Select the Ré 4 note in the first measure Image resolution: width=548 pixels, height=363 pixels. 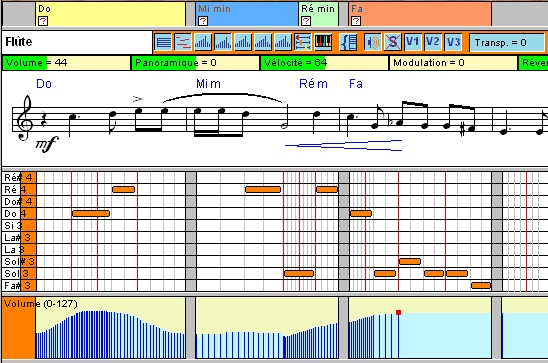pos(123,189)
